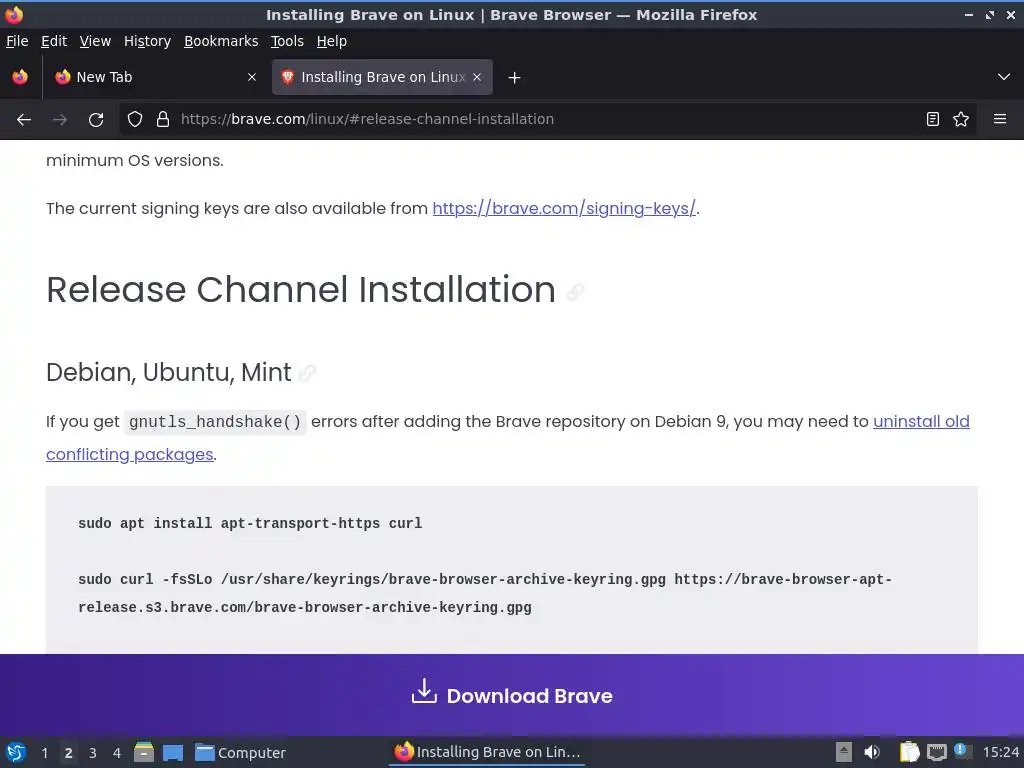Click the Download Brave banner button
The height and width of the screenshot is (768, 1024).
coord(512,695)
